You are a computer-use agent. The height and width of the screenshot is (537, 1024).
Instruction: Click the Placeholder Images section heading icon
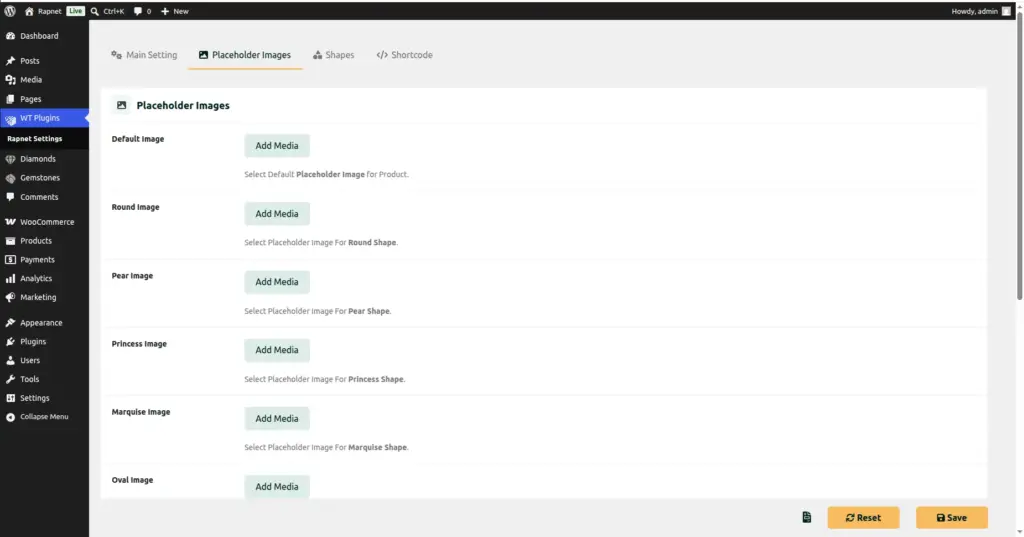121,105
